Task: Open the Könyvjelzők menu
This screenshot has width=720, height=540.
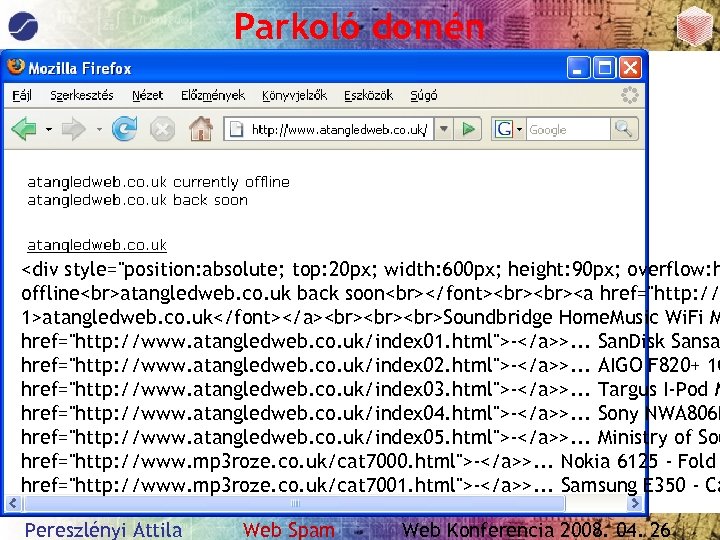Action: (294, 96)
